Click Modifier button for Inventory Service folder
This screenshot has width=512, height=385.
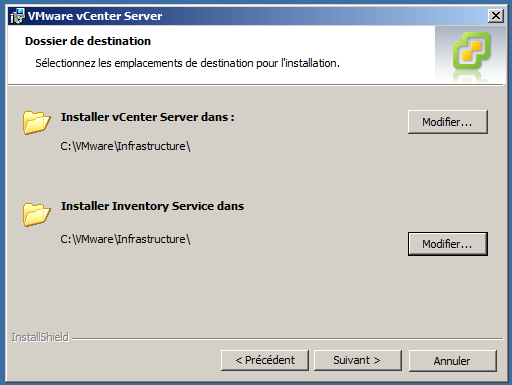click(448, 244)
